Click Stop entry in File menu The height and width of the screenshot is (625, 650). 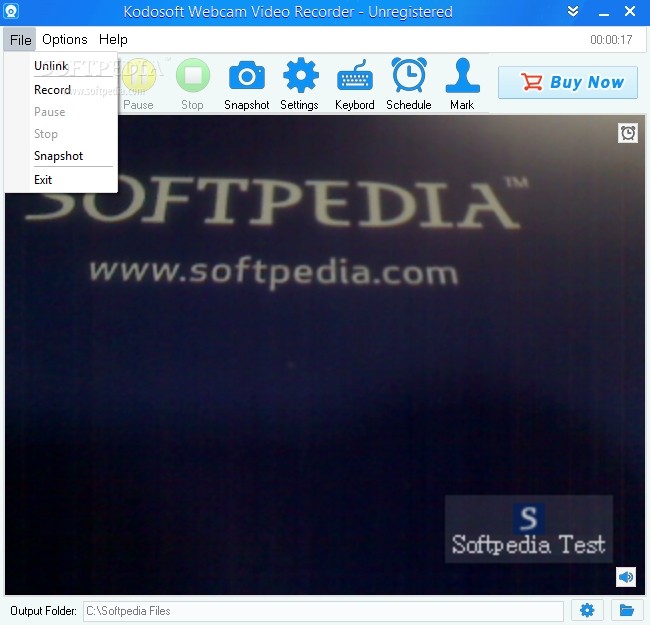pyautogui.click(x=61, y=134)
